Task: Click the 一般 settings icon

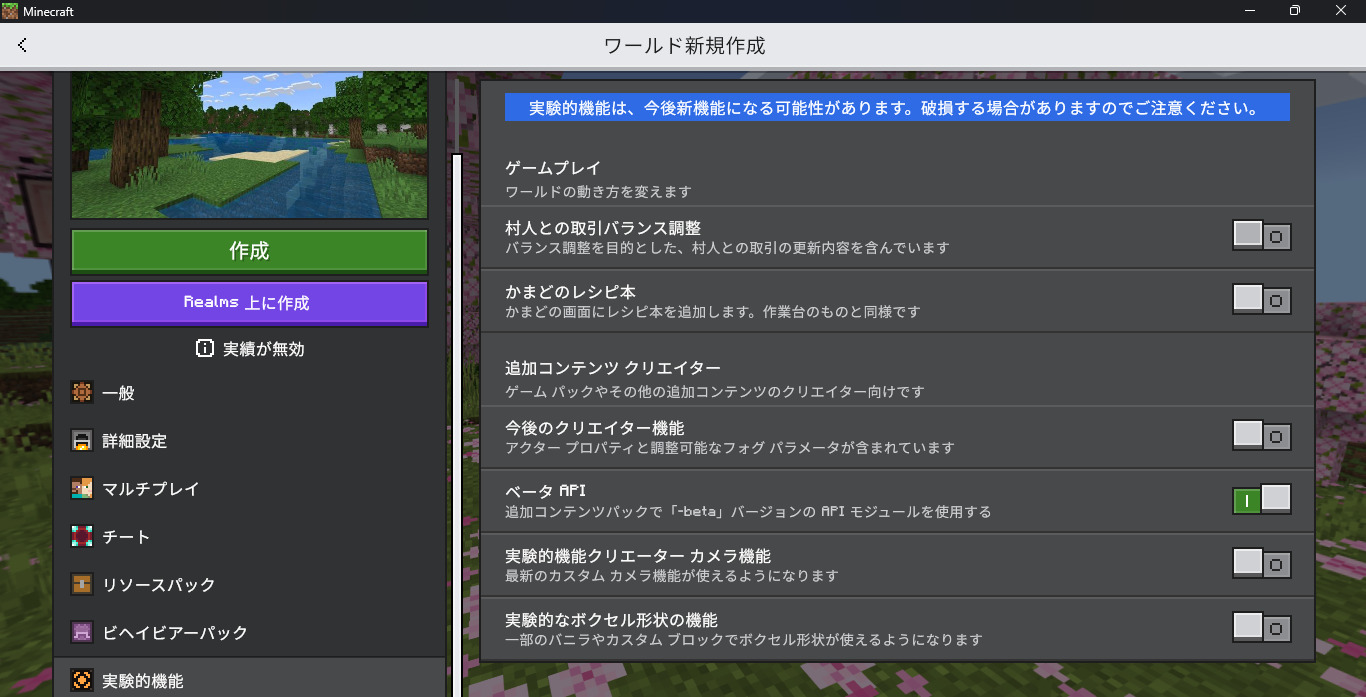Action: click(82, 393)
